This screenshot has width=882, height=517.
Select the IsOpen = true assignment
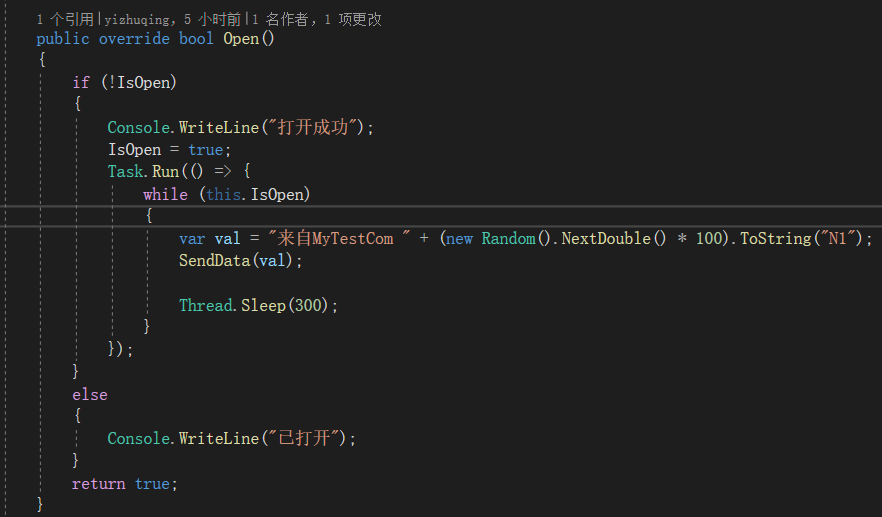coord(169,150)
